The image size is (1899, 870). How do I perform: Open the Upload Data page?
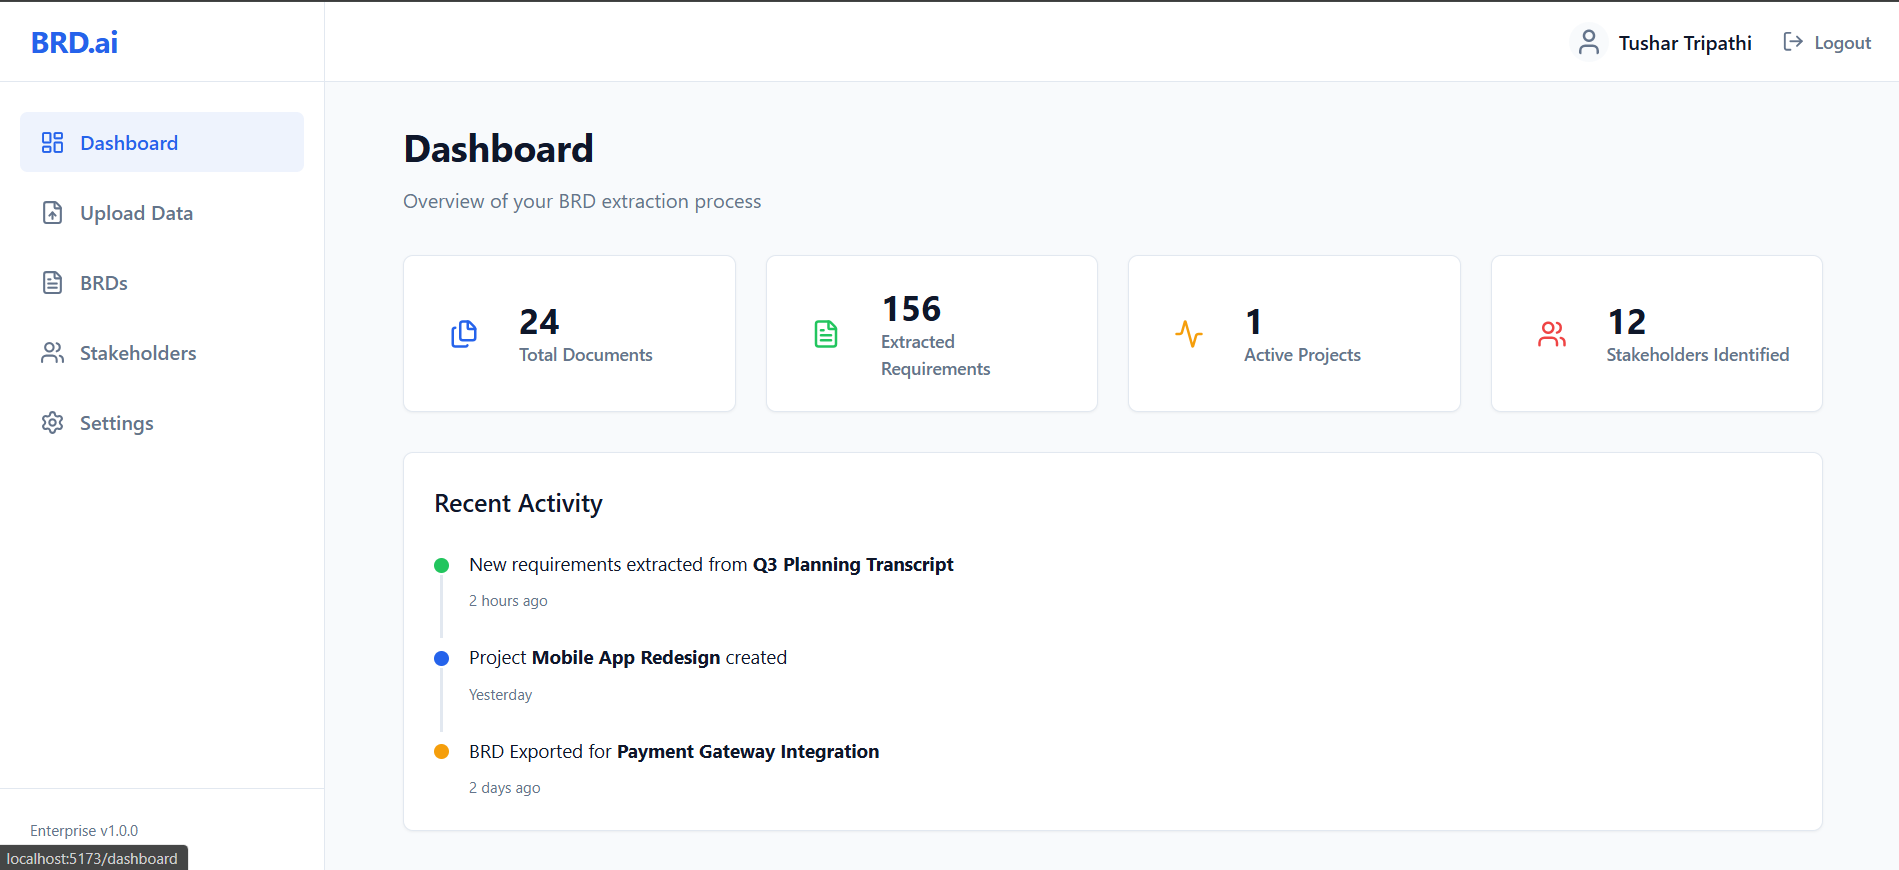[136, 213]
